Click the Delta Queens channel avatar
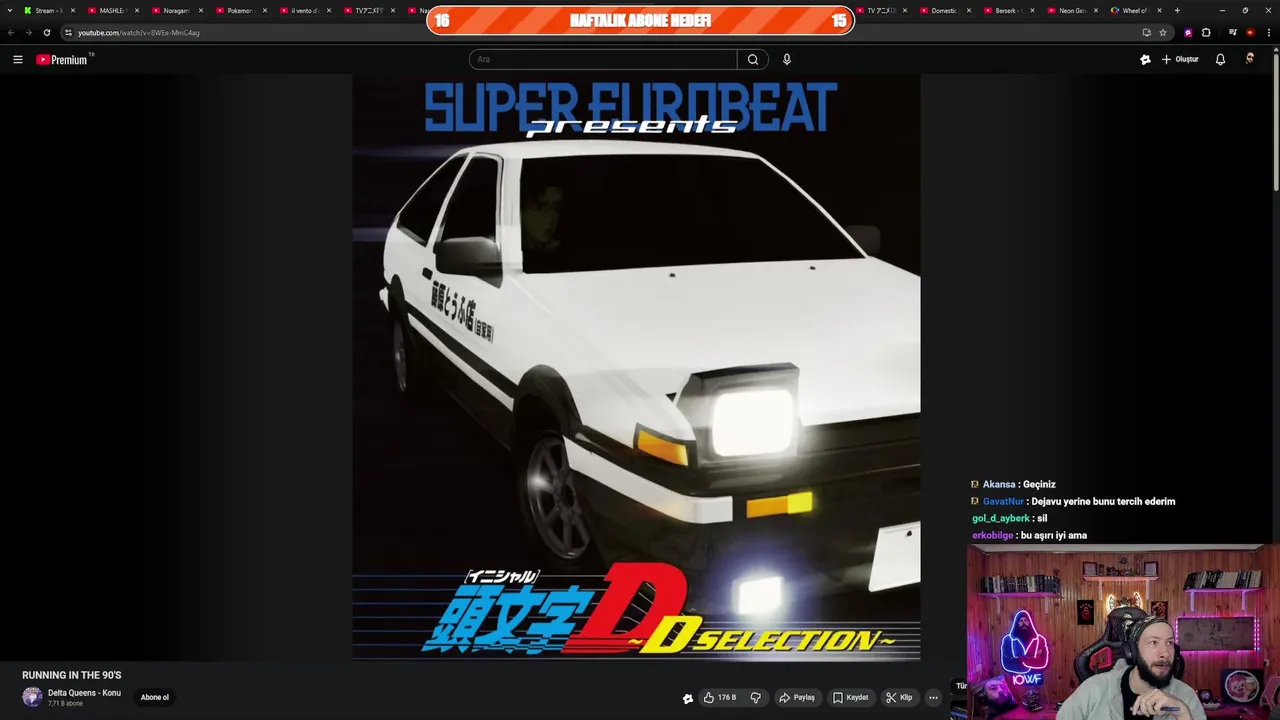 tap(32, 697)
